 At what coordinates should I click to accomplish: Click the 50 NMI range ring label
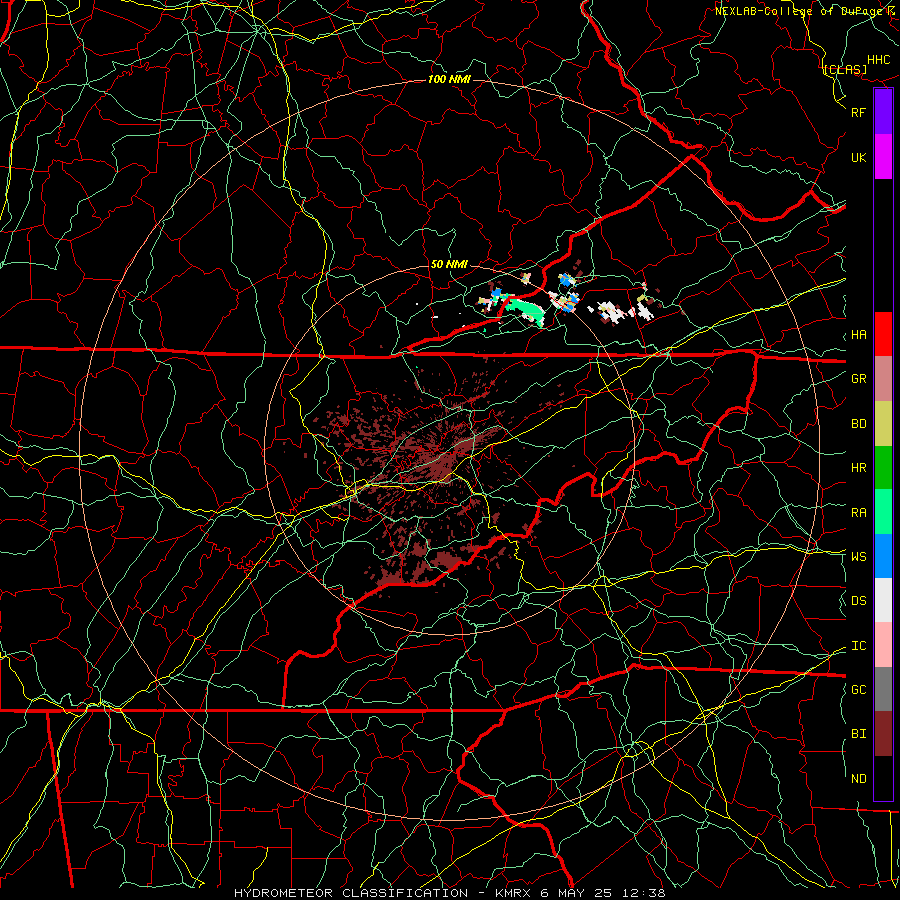click(449, 264)
